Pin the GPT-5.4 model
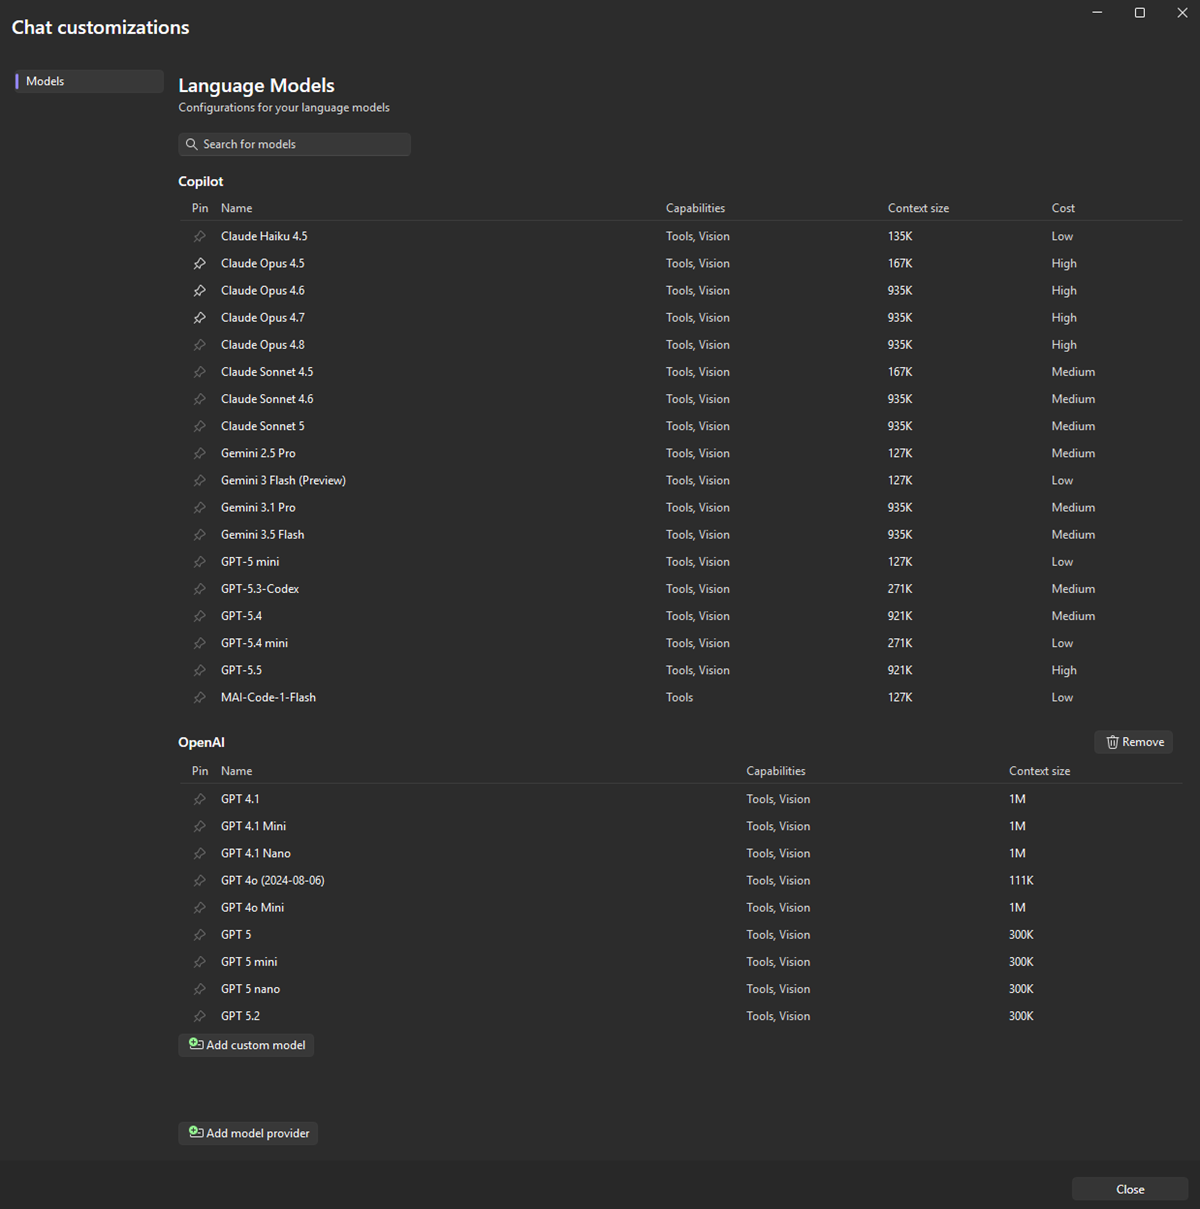1200x1209 pixels. pyautogui.click(x=199, y=616)
